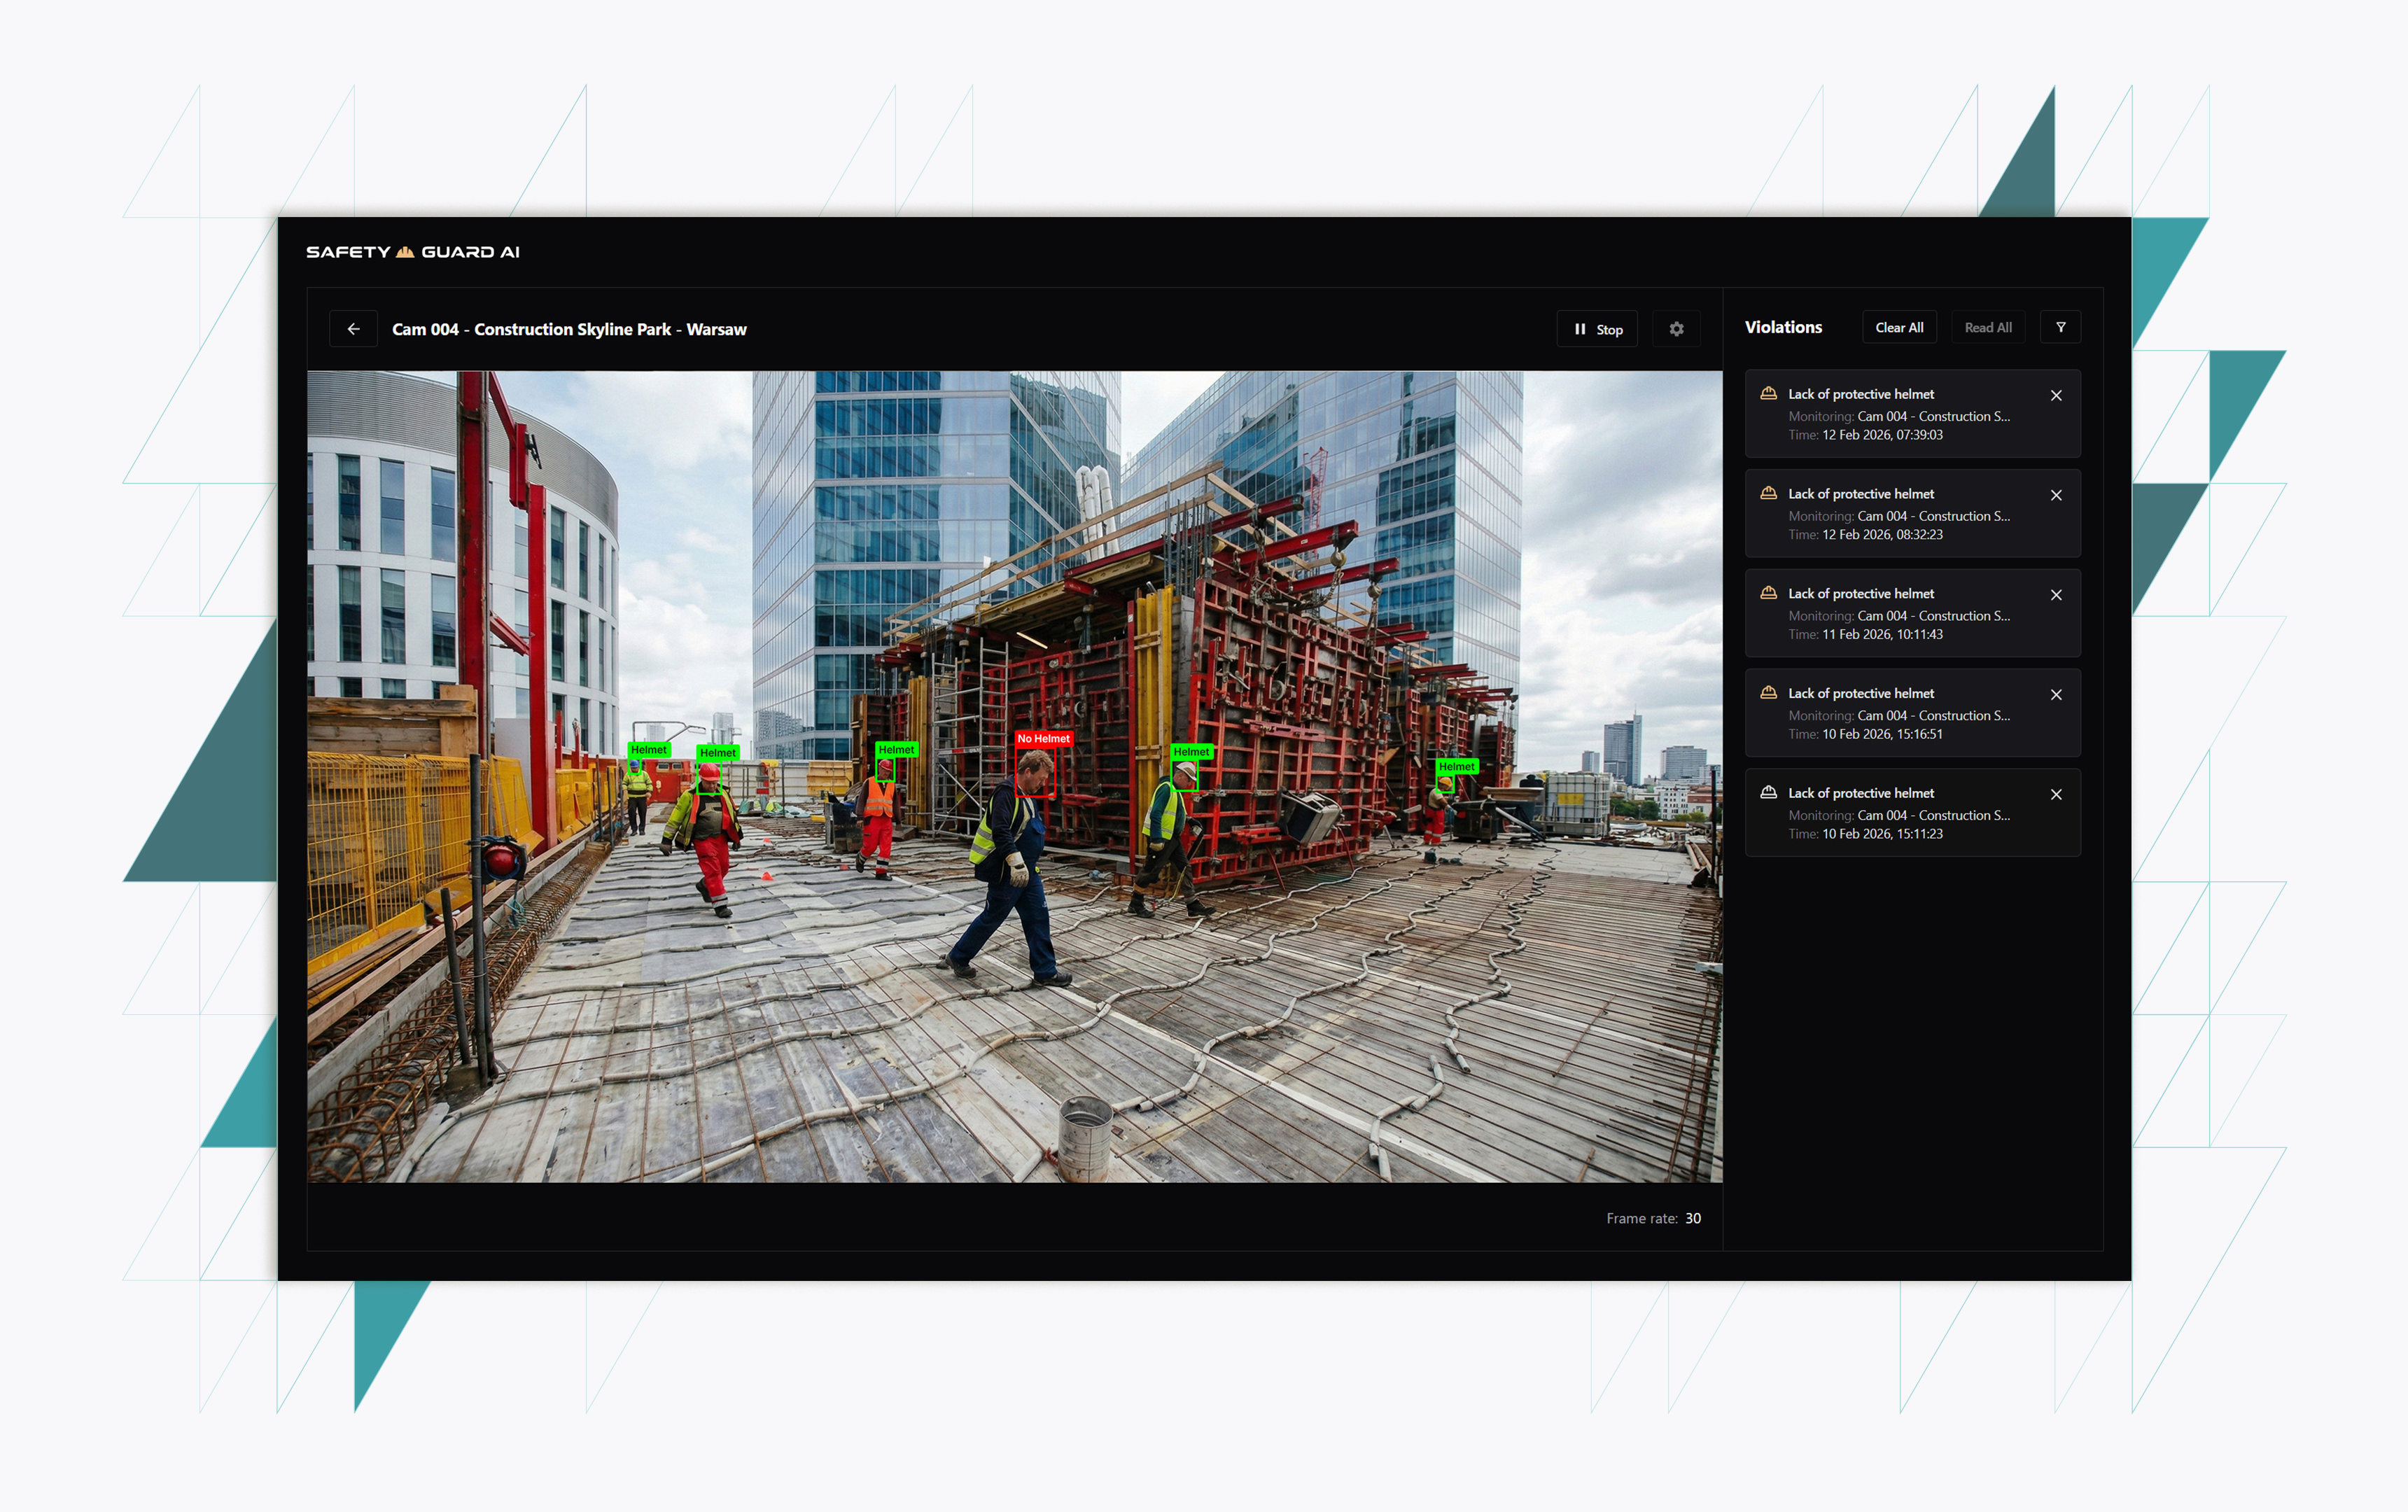This screenshot has width=2408, height=1512.
Task: Click helmet icon on last violation card
Action: (x=1768, y=793)
